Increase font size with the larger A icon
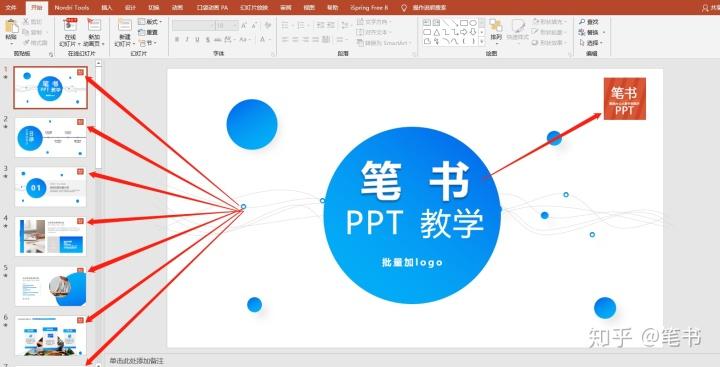The width and height of the screenshot is (720, 367). click(x=243, y=25)
